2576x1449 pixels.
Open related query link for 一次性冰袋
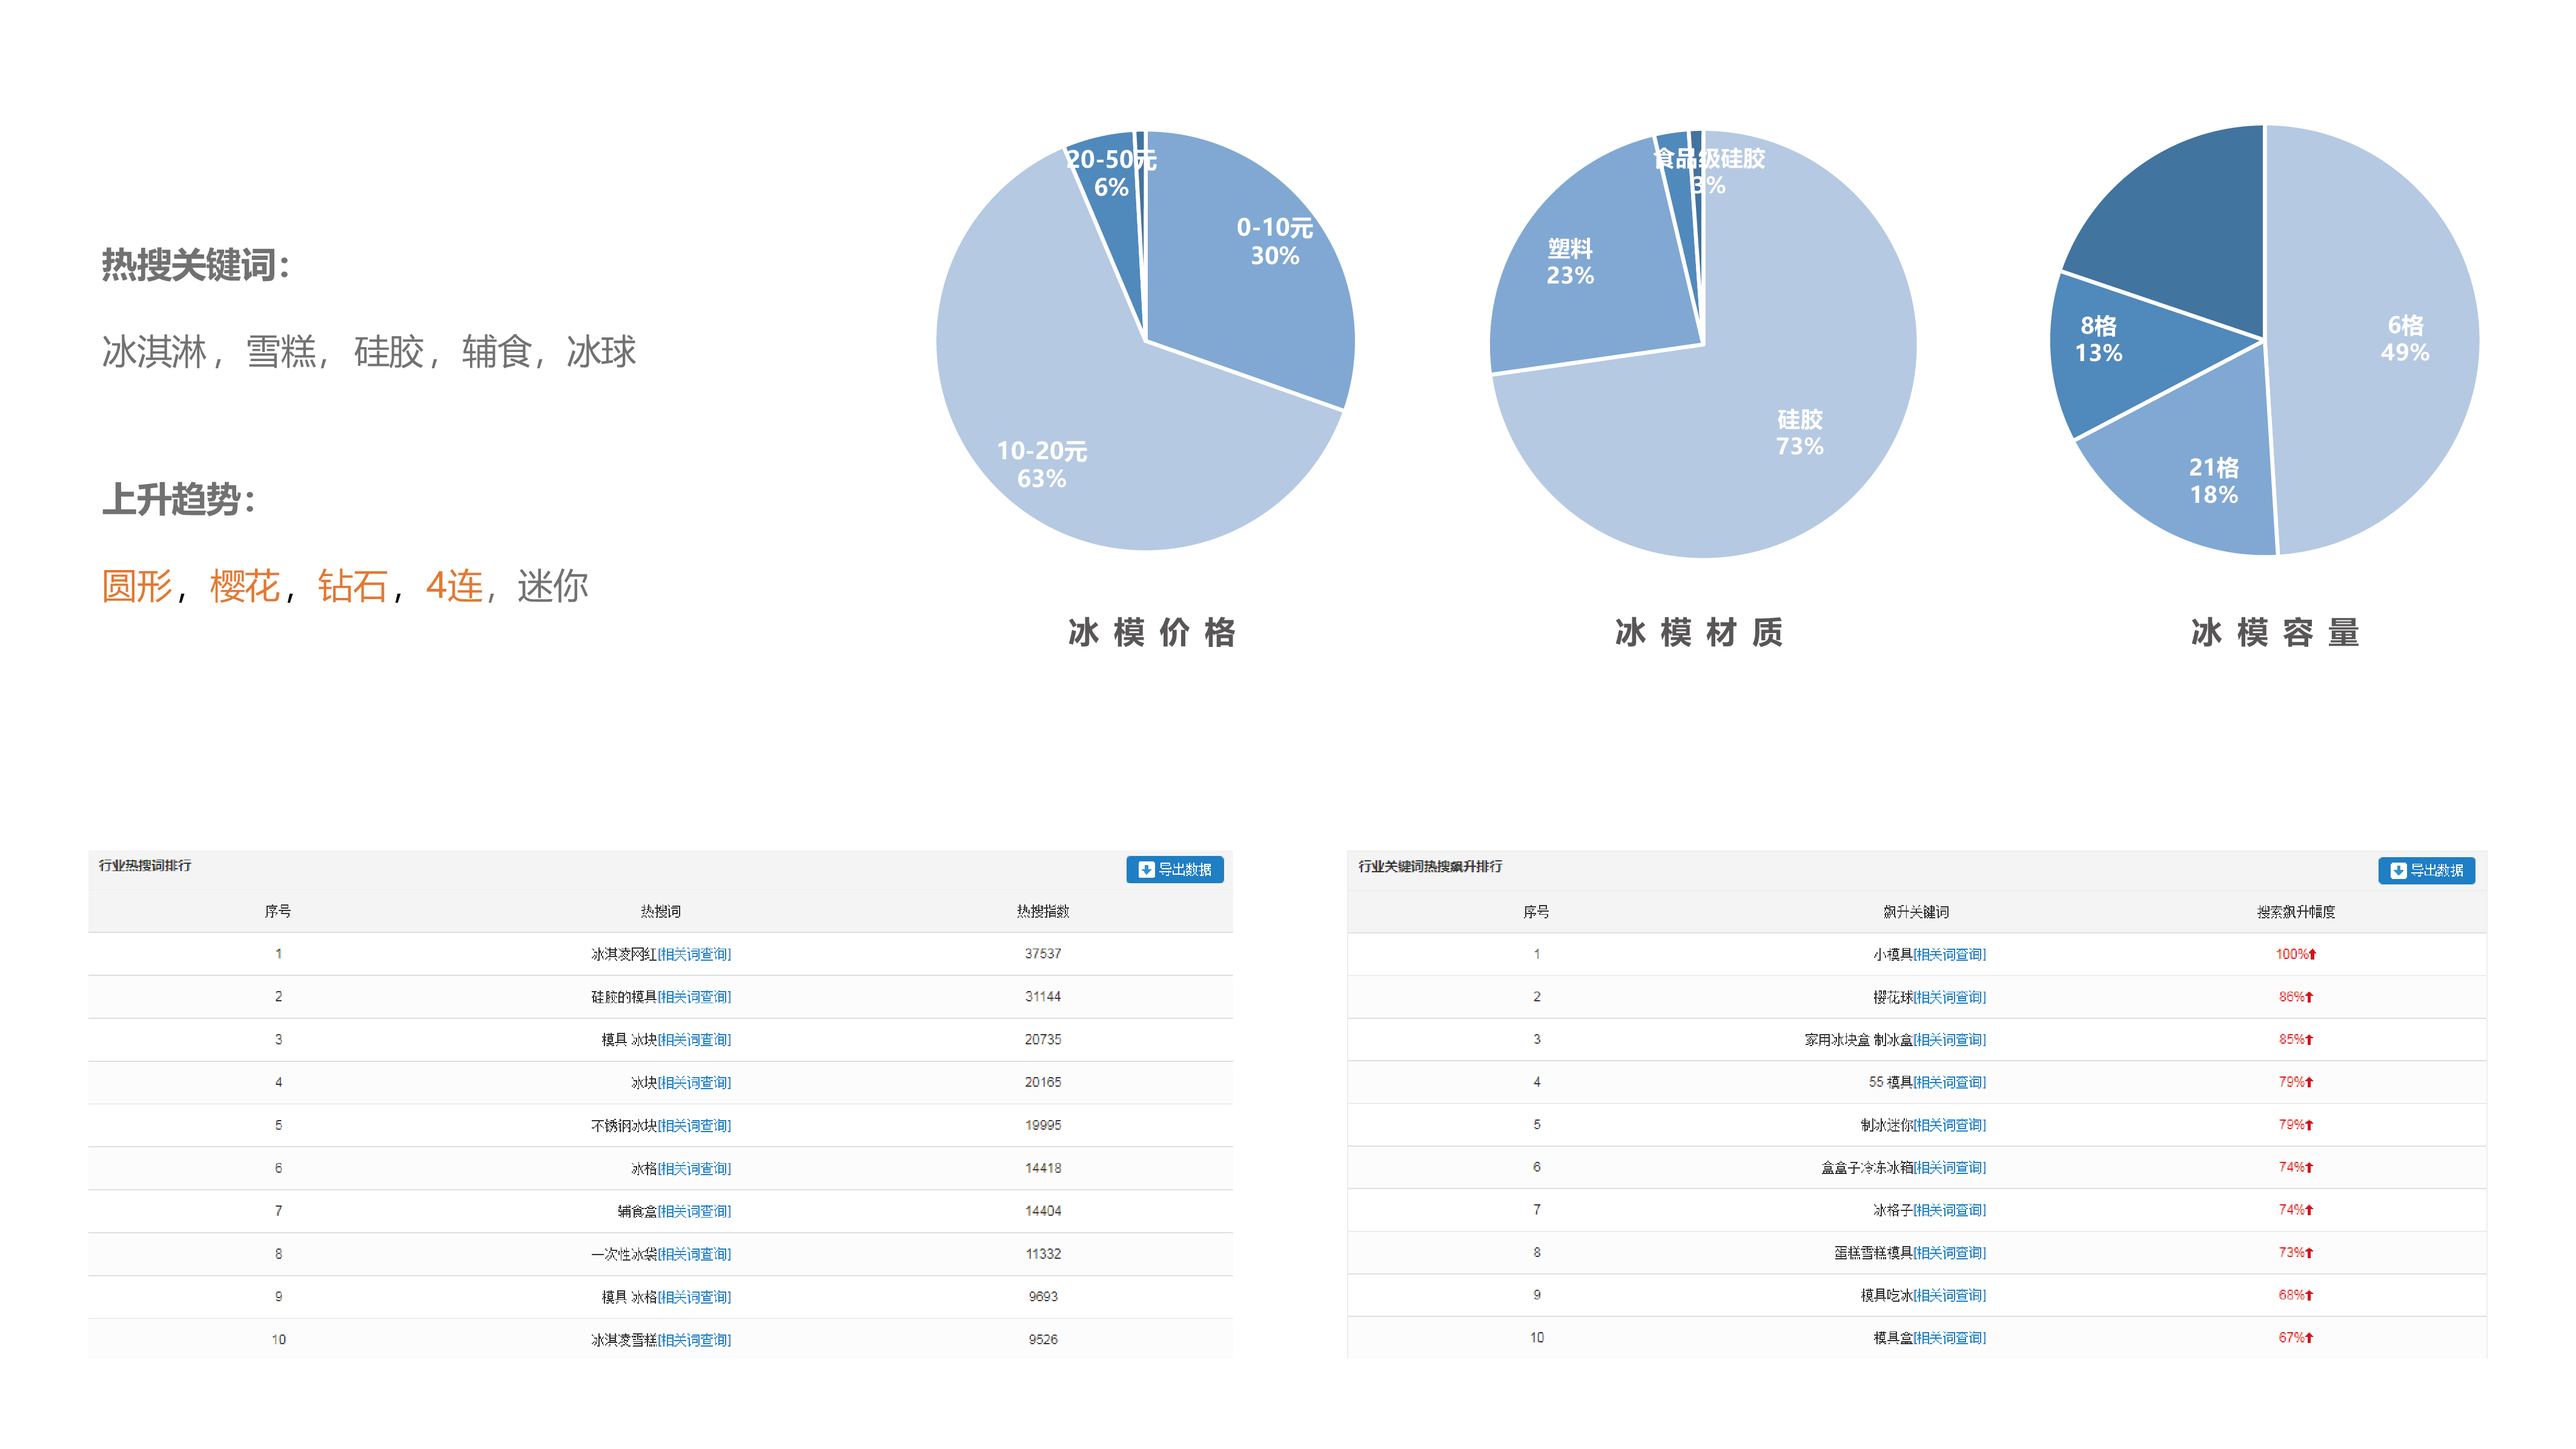pos(694,1254)
